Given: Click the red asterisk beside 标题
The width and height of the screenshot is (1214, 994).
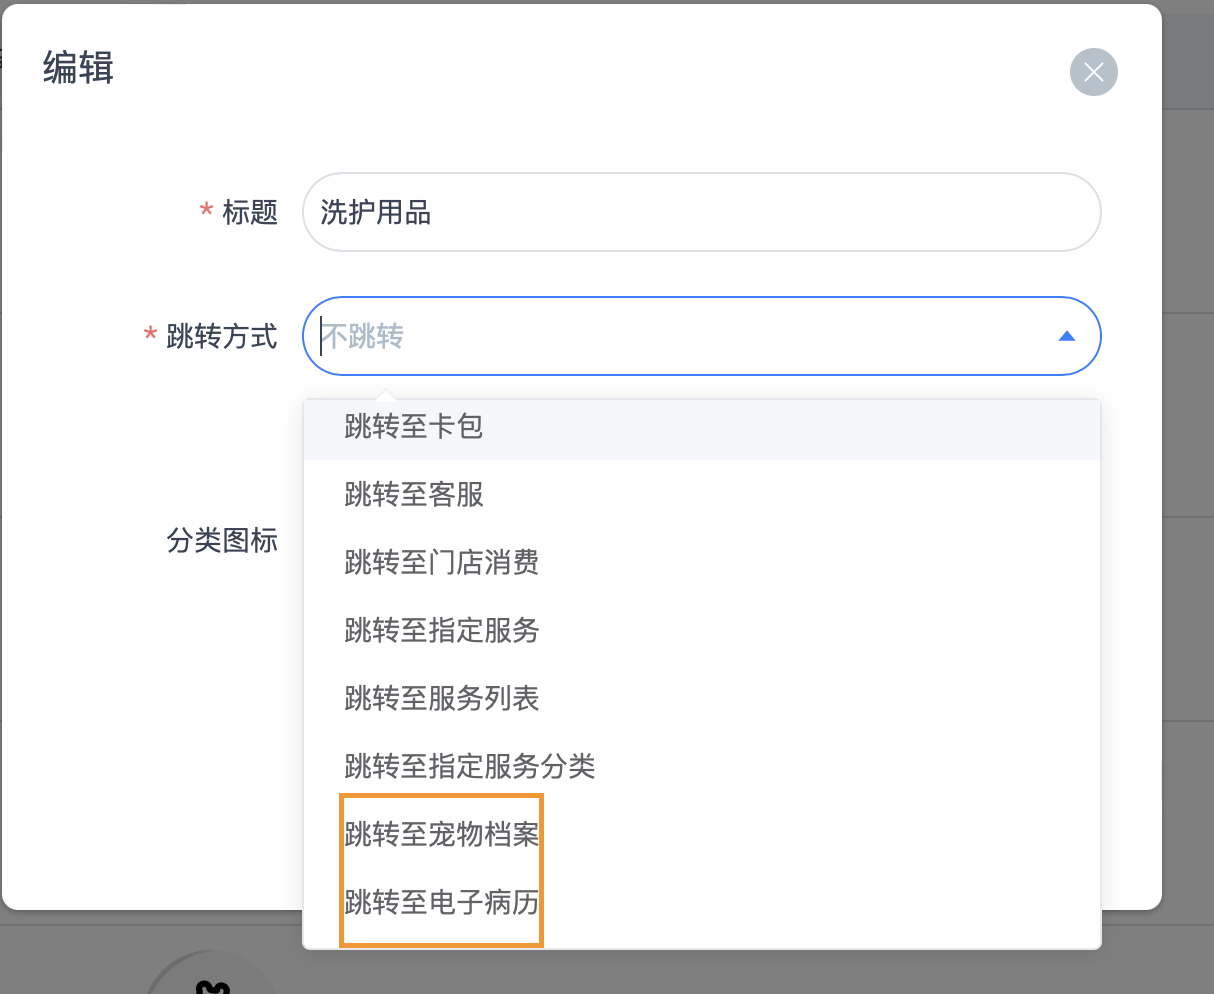Looking at the screenshot, I should tap(206, 211).
